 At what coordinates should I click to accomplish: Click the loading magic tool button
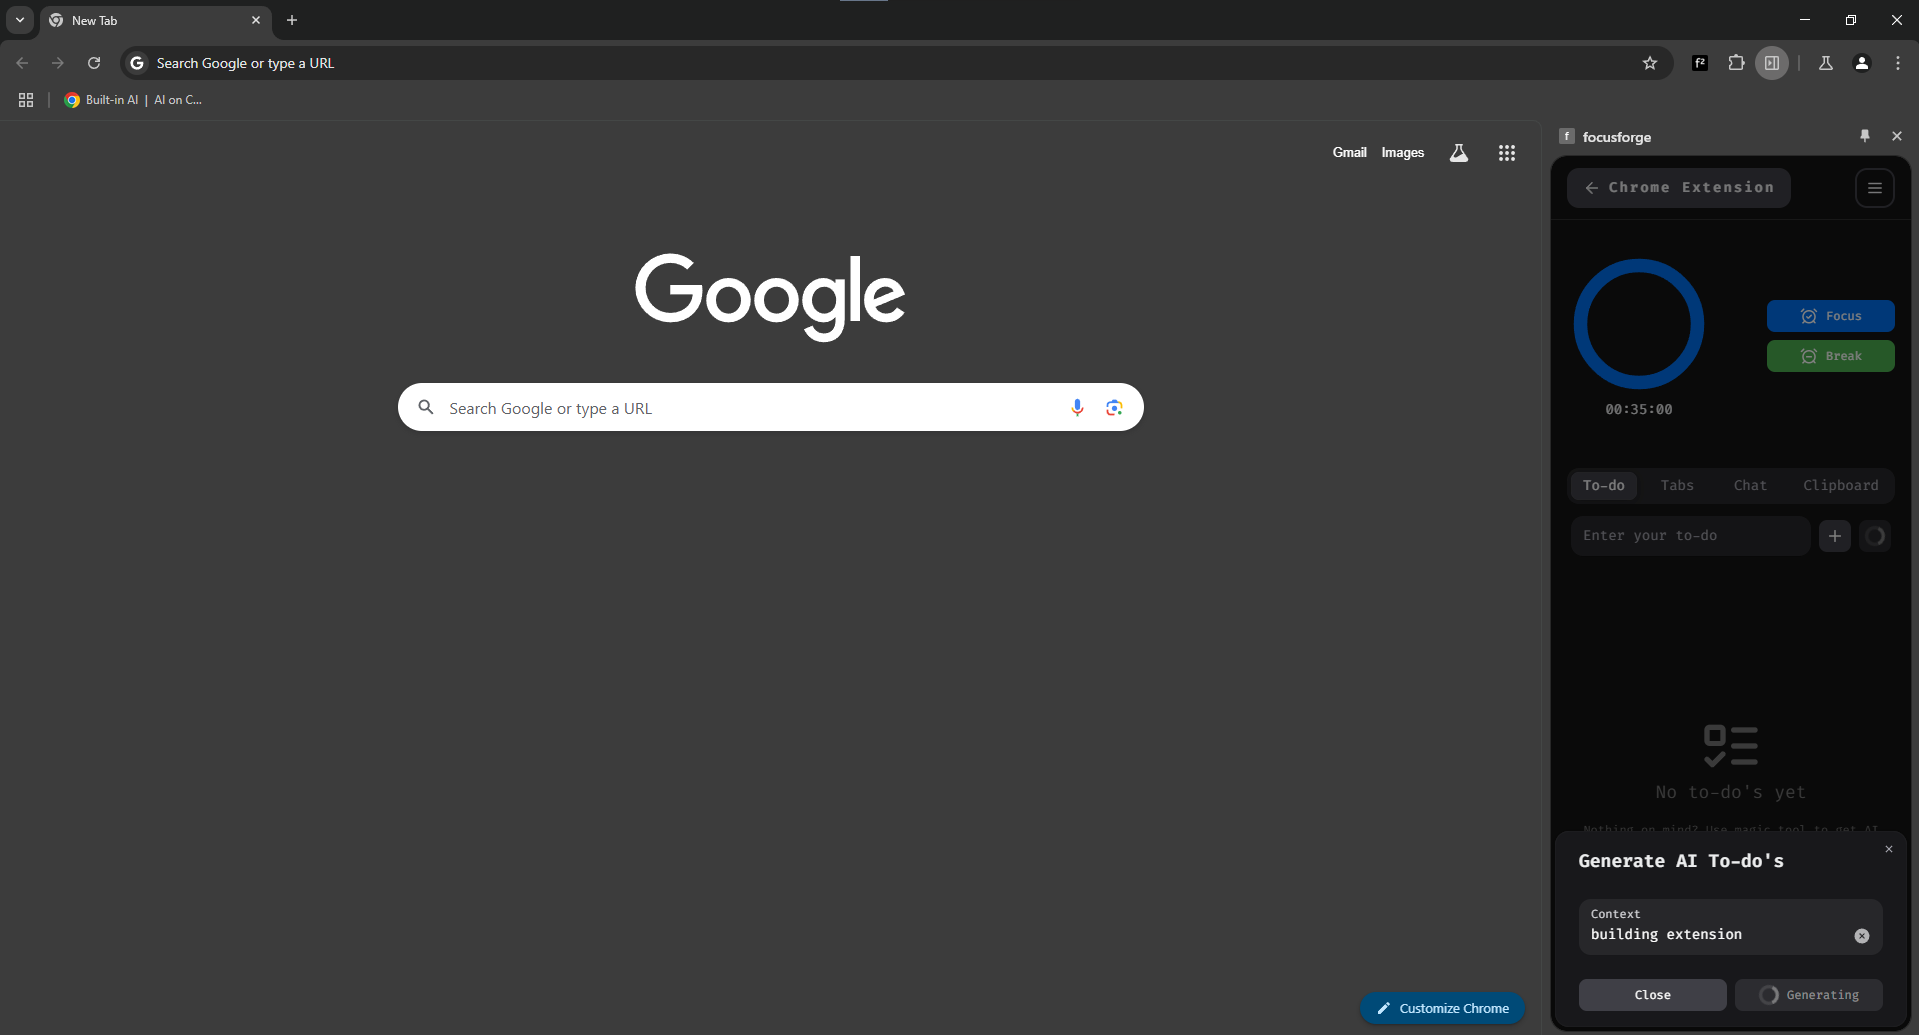[x=1875, y=536]
